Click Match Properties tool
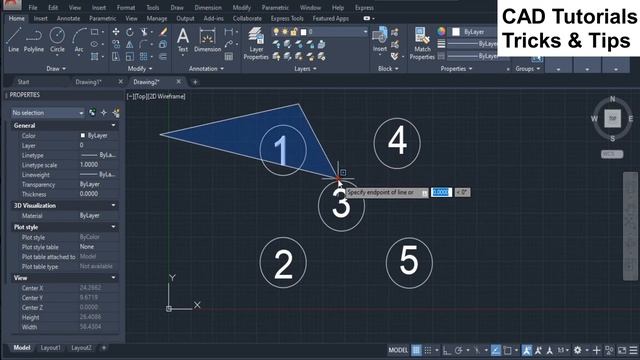640x360 pixels. coord(422,43)
